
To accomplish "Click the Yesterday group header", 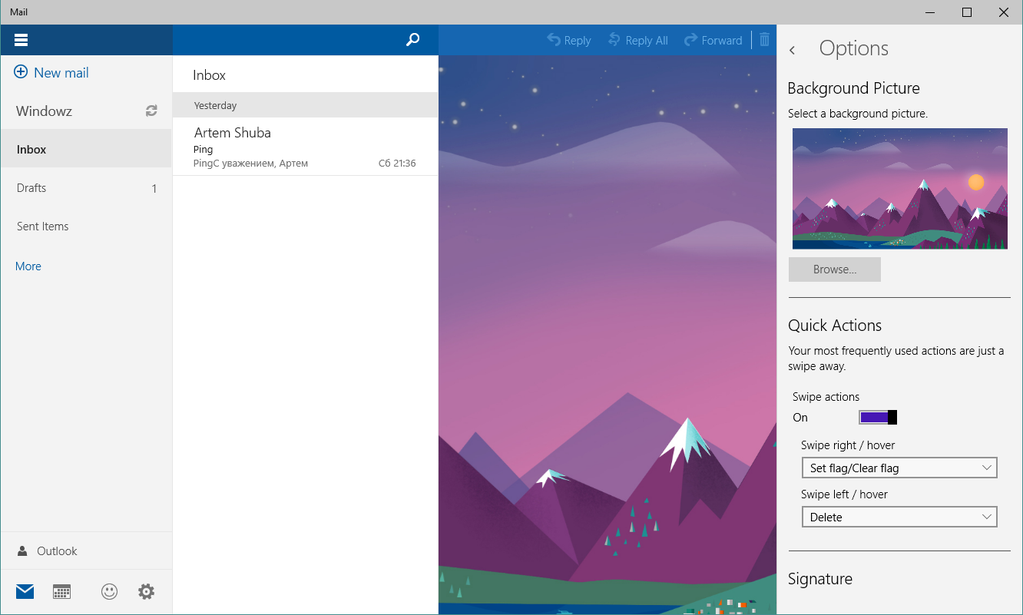I will coord(305,105).
